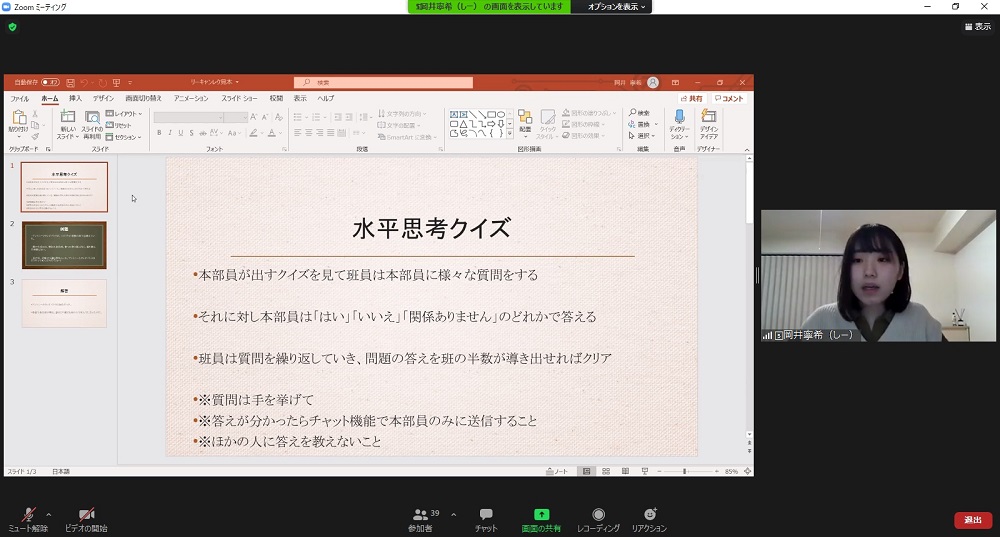1000x537 pixels.
Task: Open the Layout dropdown in Slides group
Action: coord(127,114)
